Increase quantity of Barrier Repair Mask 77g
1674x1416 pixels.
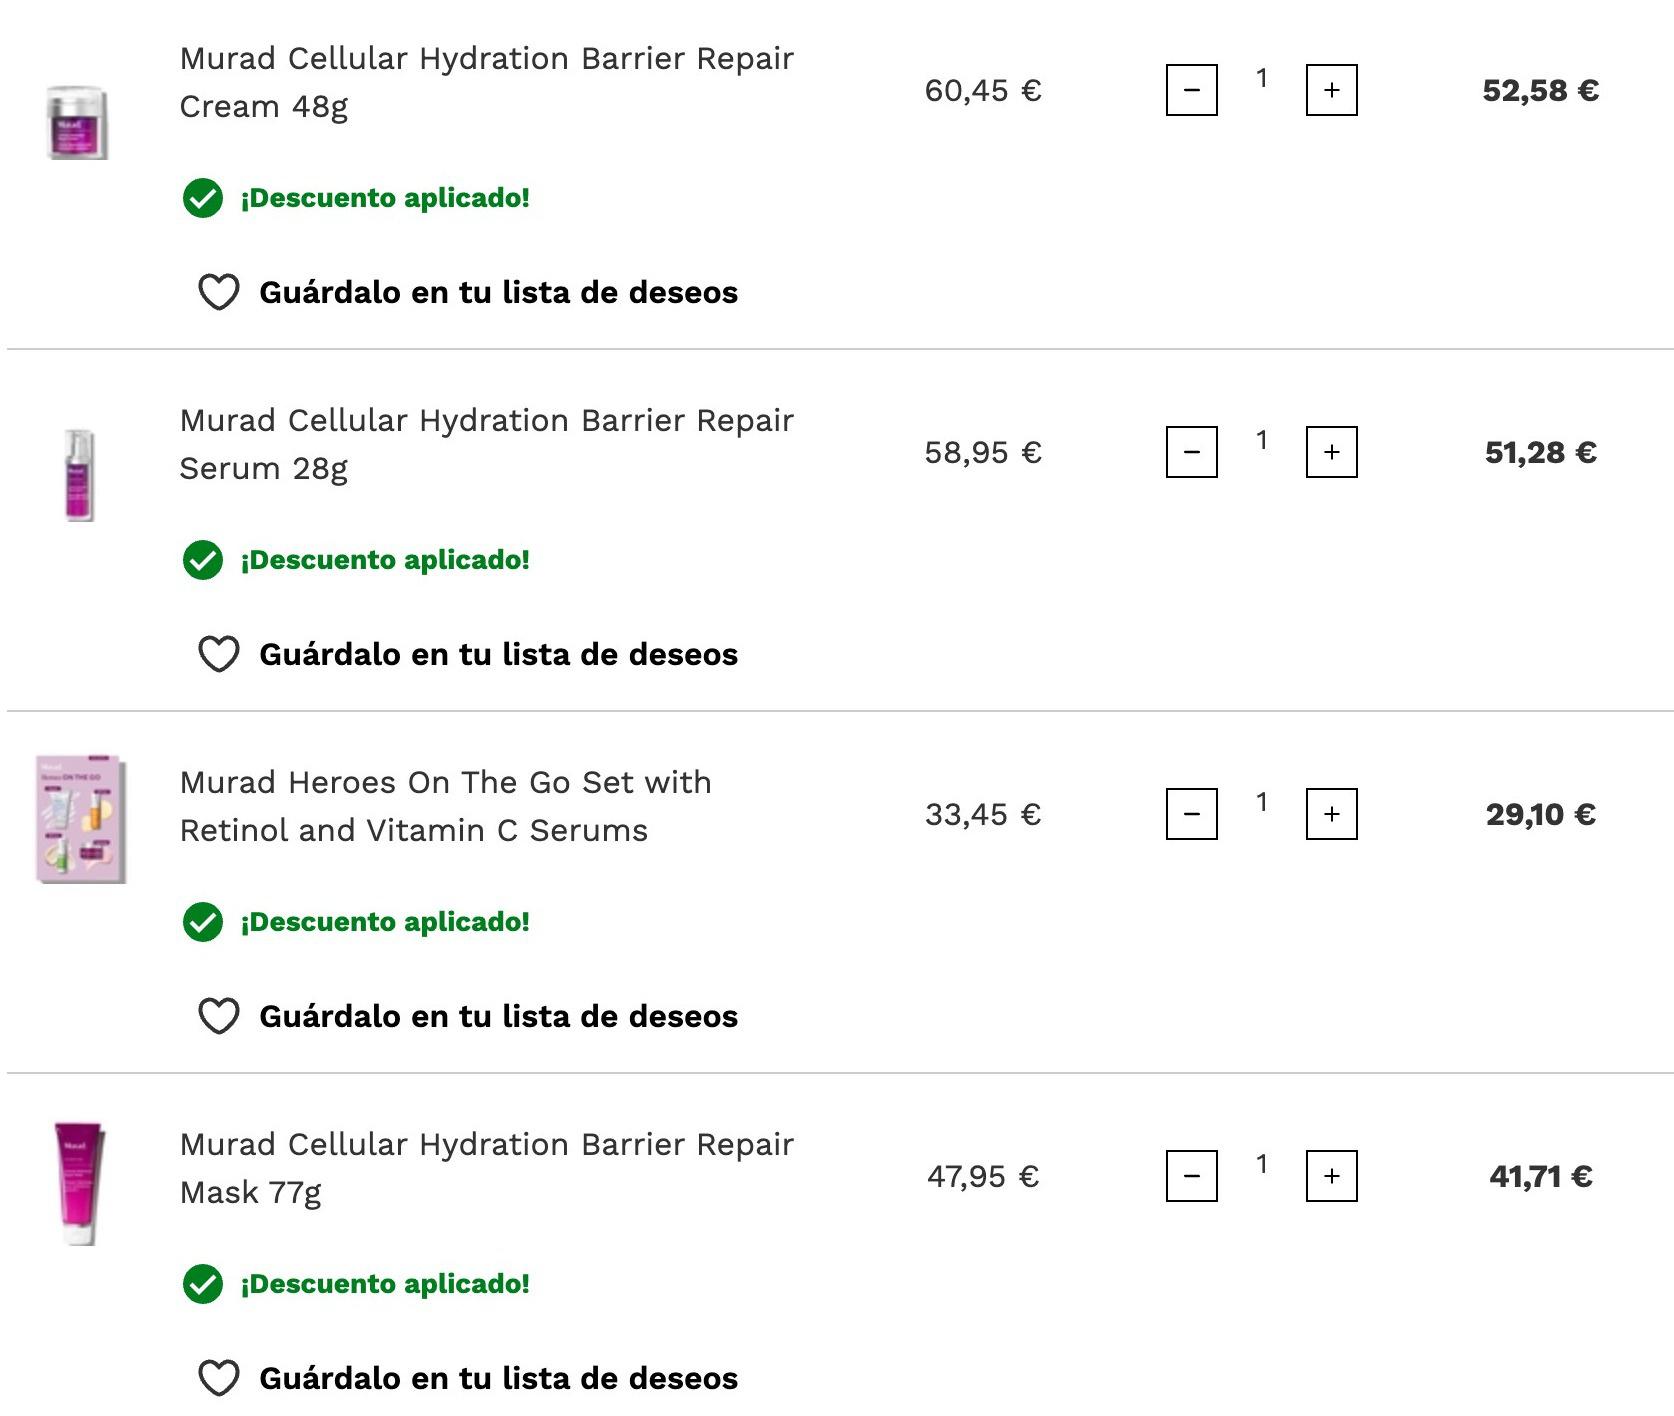tap(1331, 1176)
